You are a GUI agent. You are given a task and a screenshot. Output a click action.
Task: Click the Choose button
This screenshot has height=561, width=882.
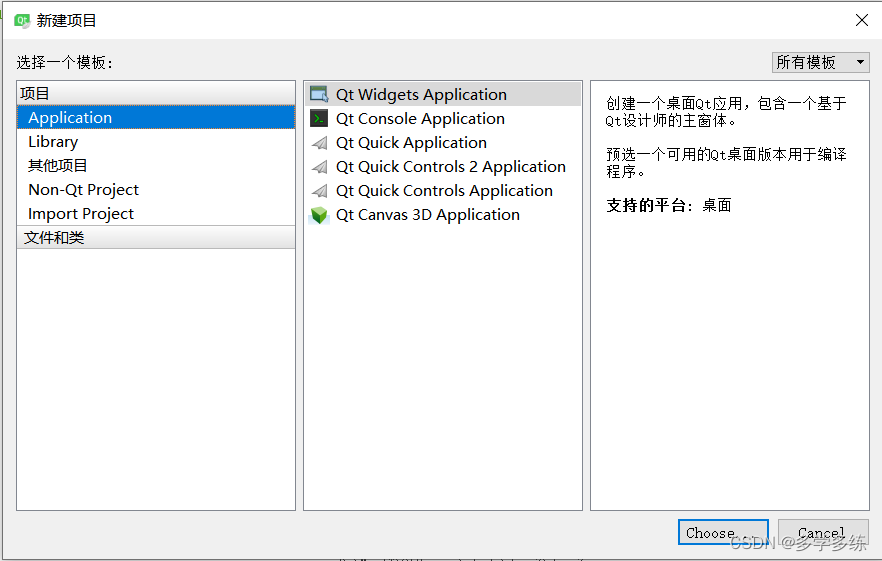tap(723, 532)
